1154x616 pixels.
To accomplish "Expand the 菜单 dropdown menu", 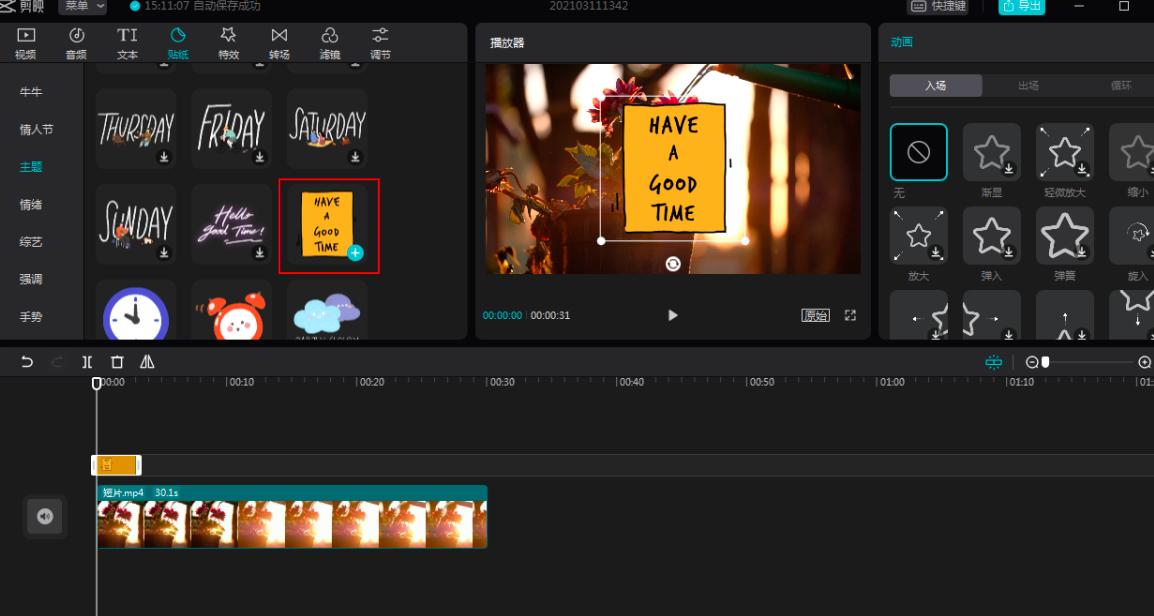I will tap(84, 6).
